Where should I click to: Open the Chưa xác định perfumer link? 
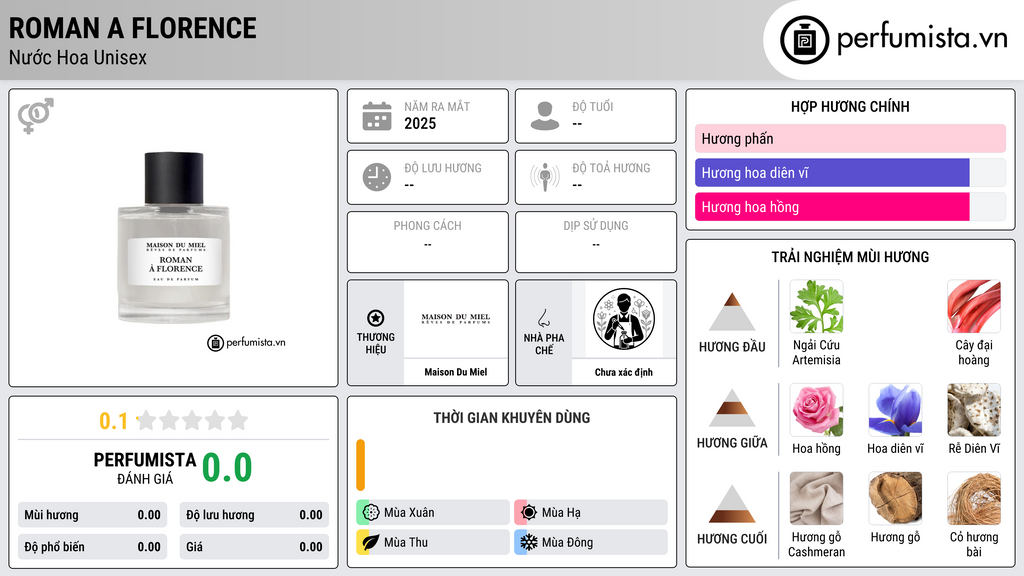point(624,372)
